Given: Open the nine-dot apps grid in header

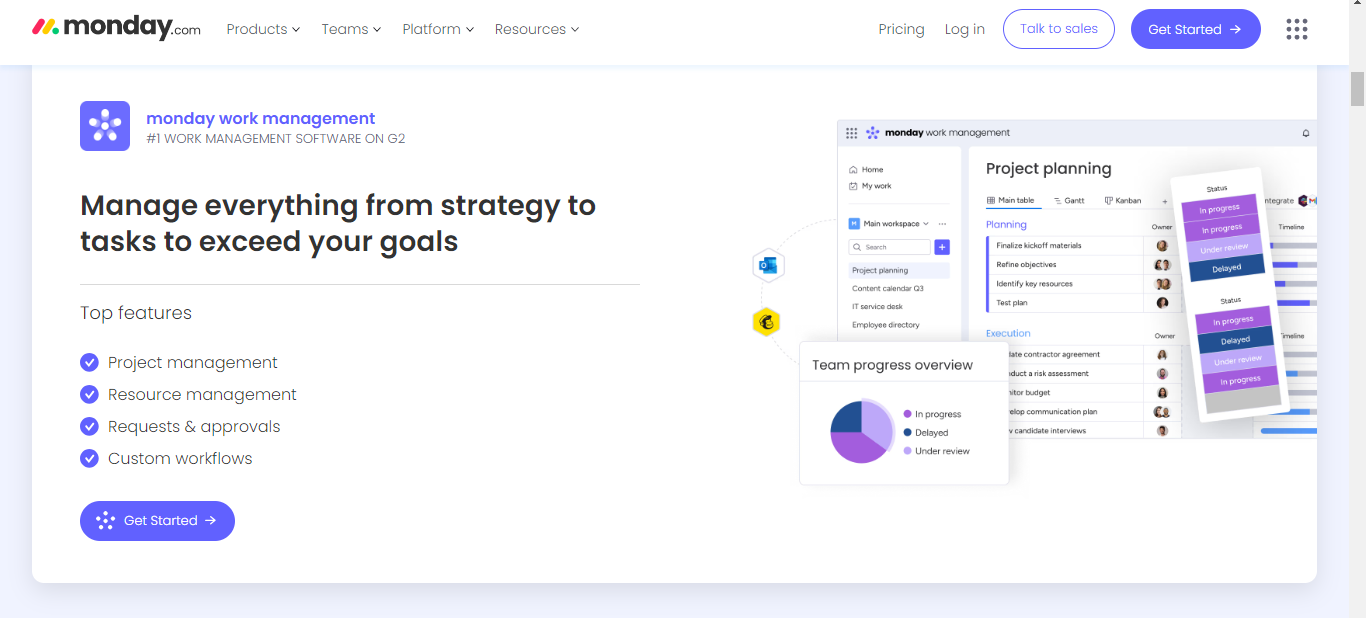Looking at the screenshot, I should [1296, 29].
